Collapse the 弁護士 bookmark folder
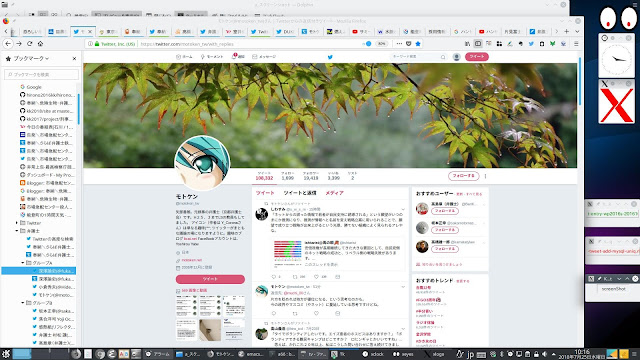Viewport: 640px width, 360px height. [x=17, y=231]
